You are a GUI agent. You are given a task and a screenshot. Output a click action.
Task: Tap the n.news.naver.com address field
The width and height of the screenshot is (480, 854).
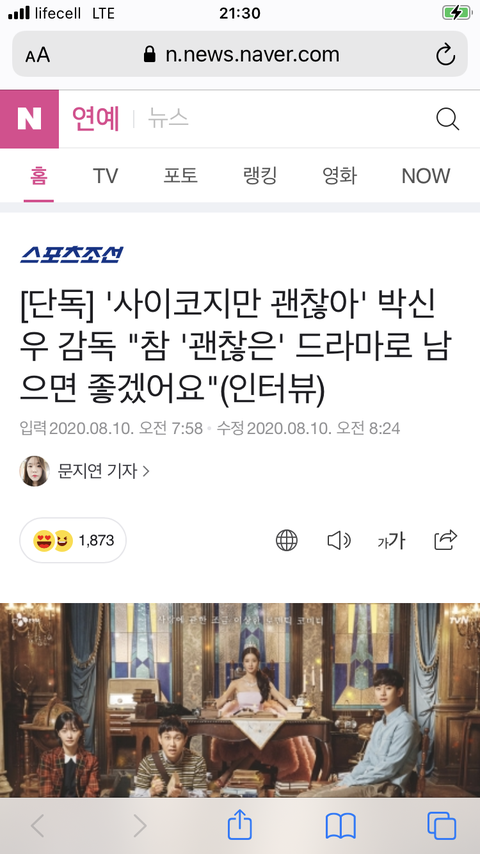pyautogui.click(x=240, y=54)
